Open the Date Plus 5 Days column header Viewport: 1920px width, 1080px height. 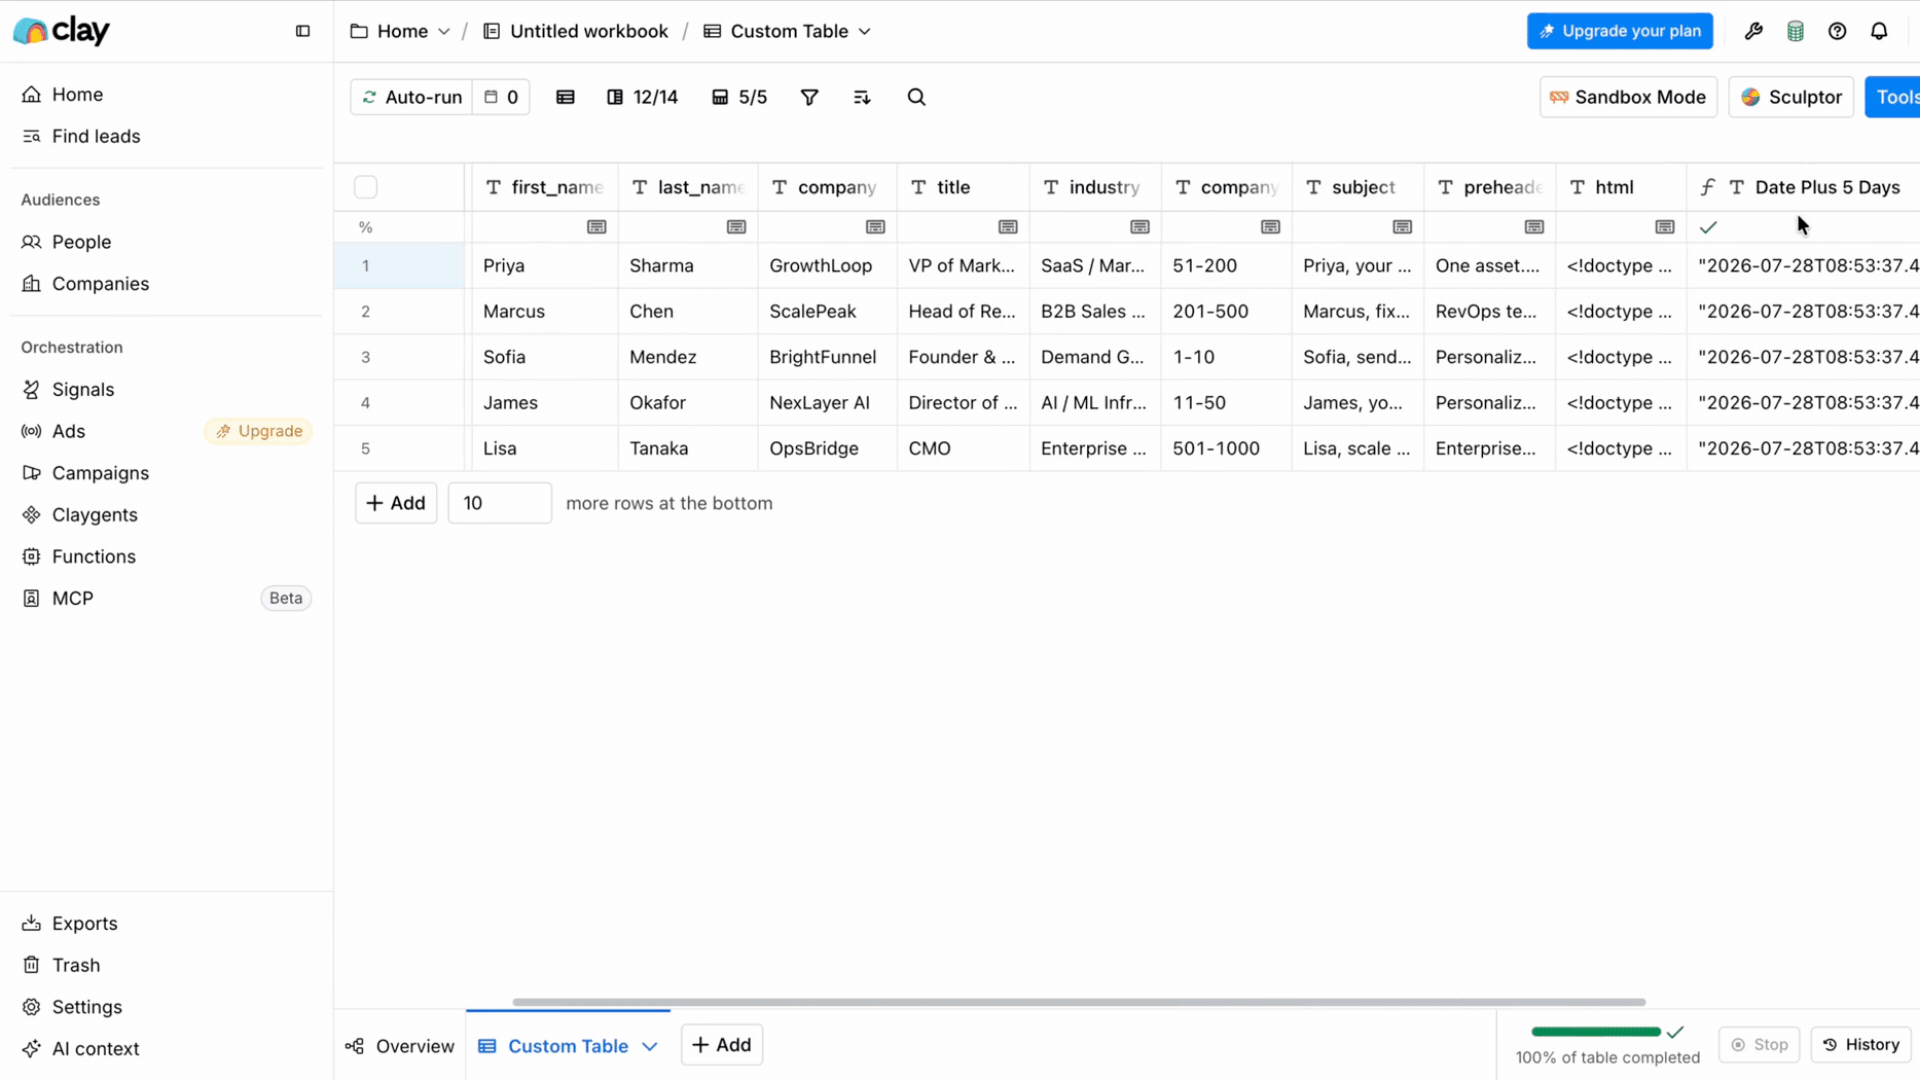tap(1803, 187)
